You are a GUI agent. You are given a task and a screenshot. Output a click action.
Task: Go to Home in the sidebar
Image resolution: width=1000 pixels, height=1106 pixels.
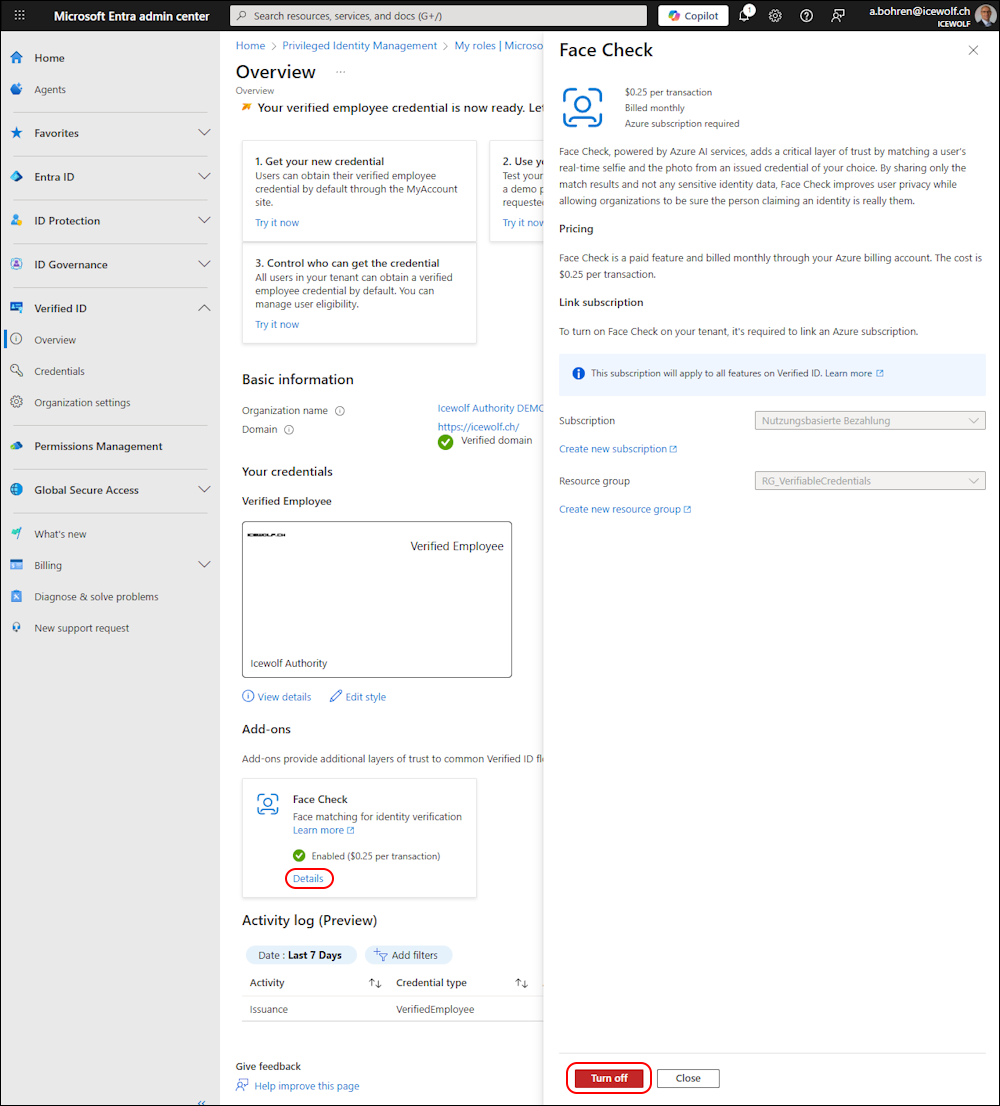[x=49, y=58]
